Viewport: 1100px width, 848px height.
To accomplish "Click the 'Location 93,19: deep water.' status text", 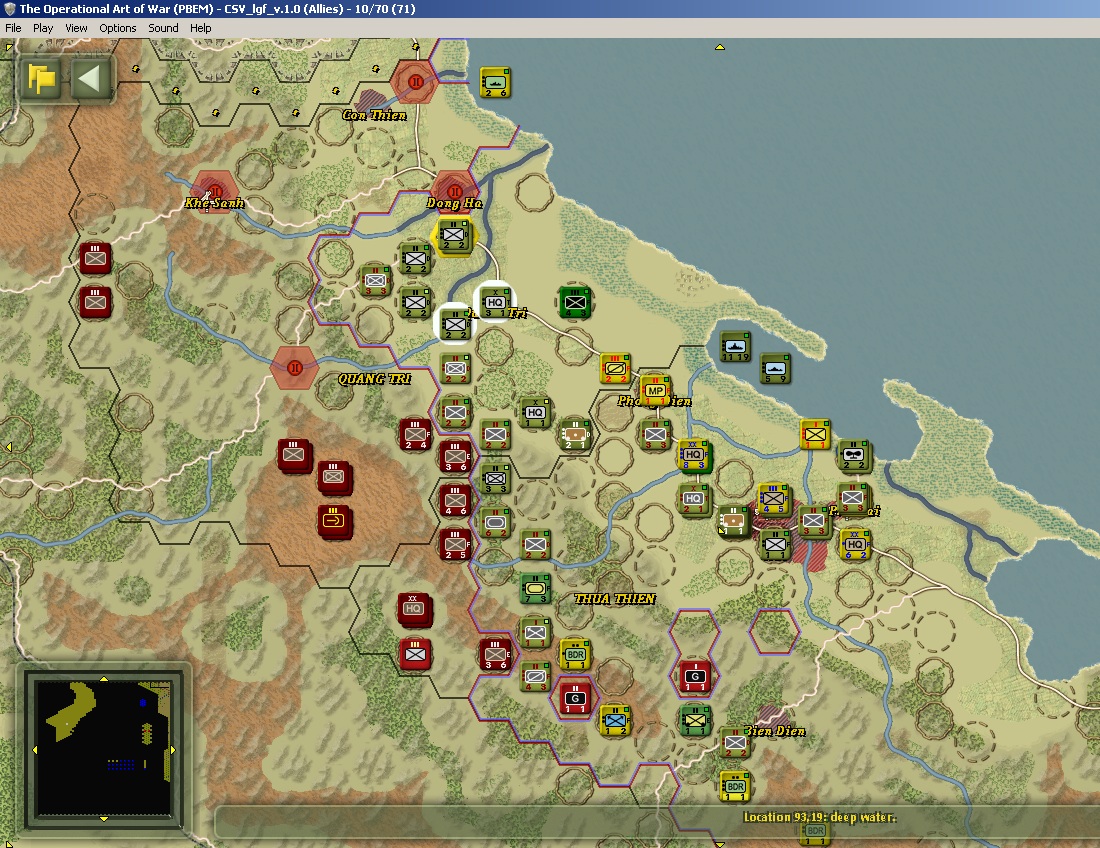I will click(x=819, y=817).
